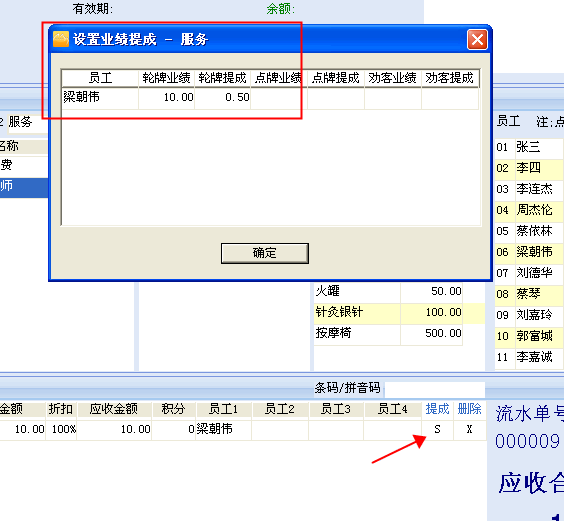Select the 10.00 轮牌业绩 cell
Image resolution: width=564 pixels, height=521 pixels.
[x=167, y=98]
